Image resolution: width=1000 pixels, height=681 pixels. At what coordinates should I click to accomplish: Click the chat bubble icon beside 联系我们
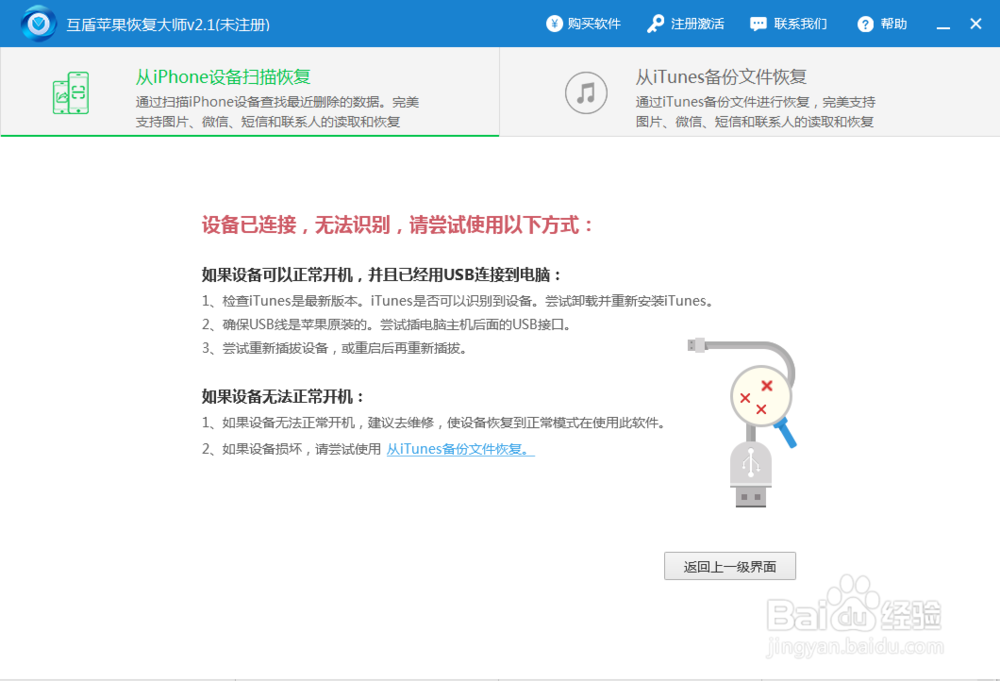758,24
